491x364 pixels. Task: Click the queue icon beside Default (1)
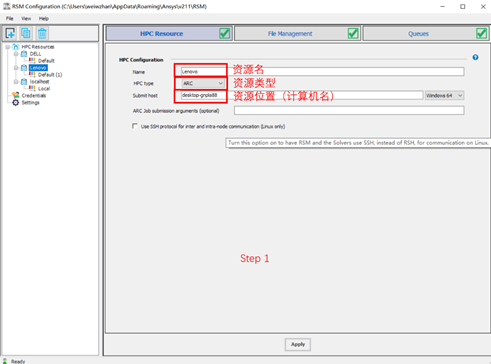pyautogui.click(x=32, y=75)
